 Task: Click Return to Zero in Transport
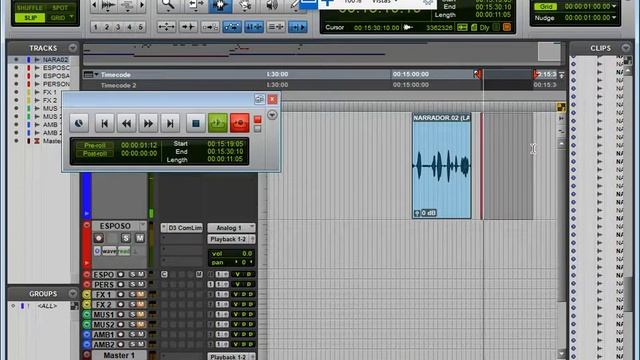[104, 123]
